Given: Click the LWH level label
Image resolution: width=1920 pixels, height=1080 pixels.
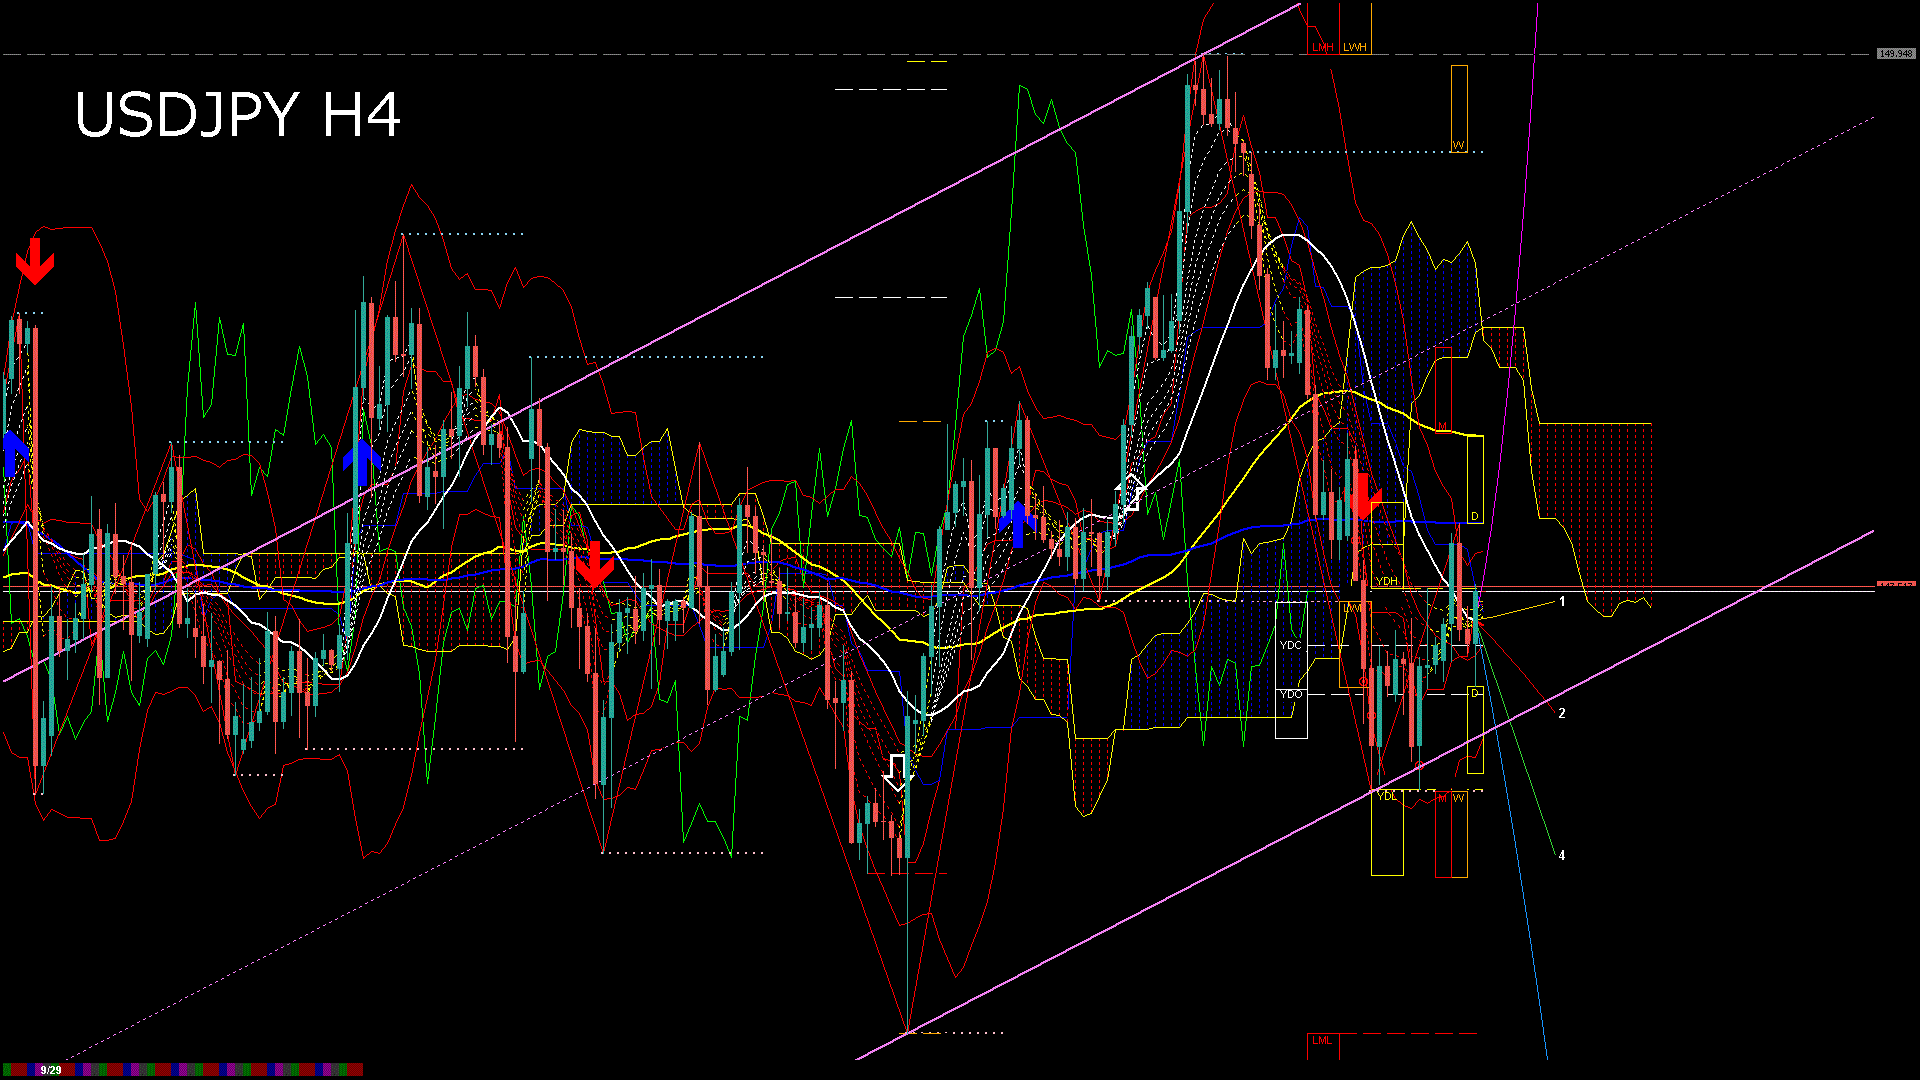Looking at the screenshot, I should (x=1355, y=47).
